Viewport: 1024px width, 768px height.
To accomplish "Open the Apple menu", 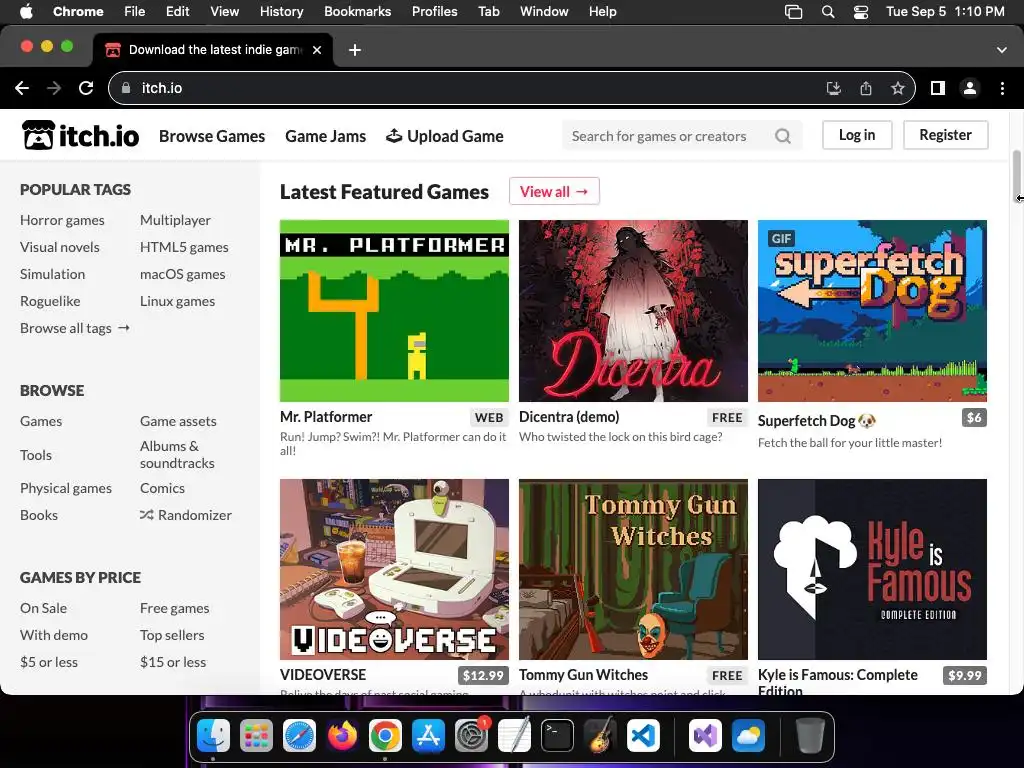I will 26,12.
